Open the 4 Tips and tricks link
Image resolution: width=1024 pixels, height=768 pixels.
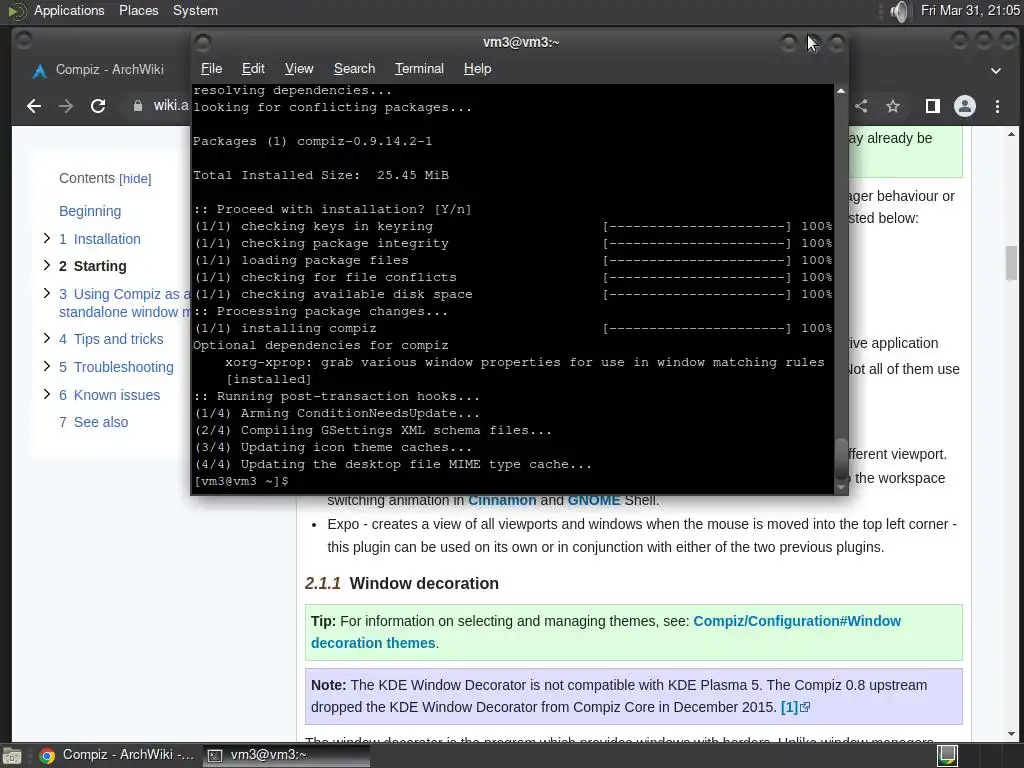coord(111,339)
